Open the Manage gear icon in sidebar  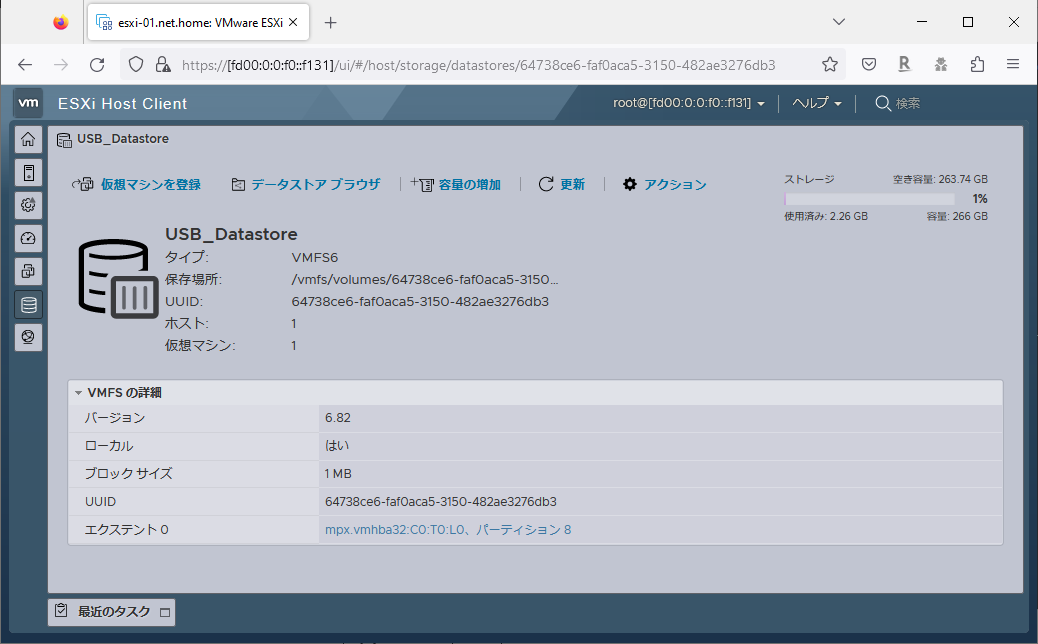(28, 205)
